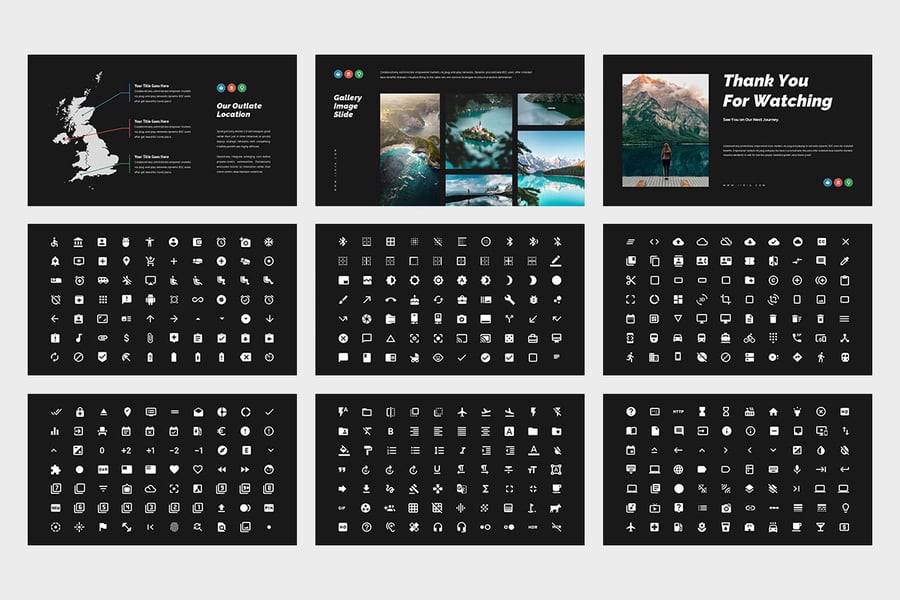Screen dimensions: 900x600
Task: Select the puzzle piece extension icon
Action: (x=54, y=469)
